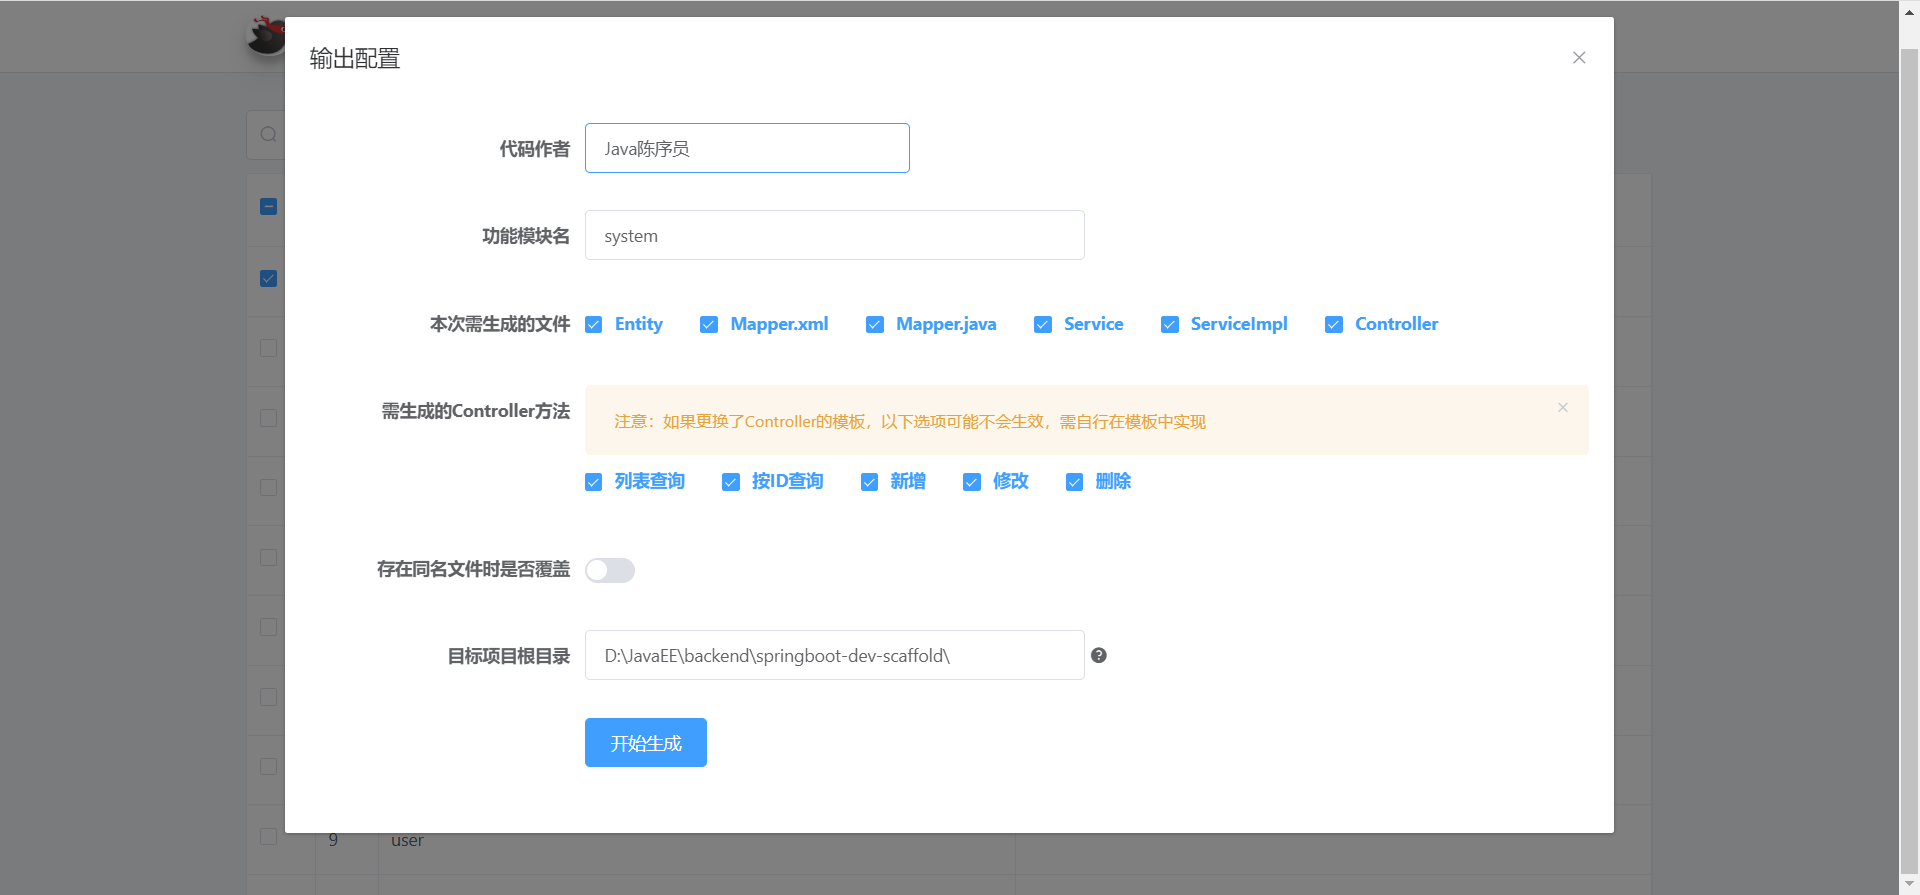
Task: Click the 输出配置 dialog title
Action: 355,59
